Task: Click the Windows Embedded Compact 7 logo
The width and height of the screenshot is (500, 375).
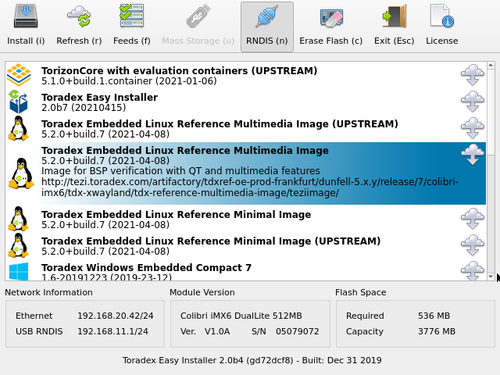Action: point(19,271)
